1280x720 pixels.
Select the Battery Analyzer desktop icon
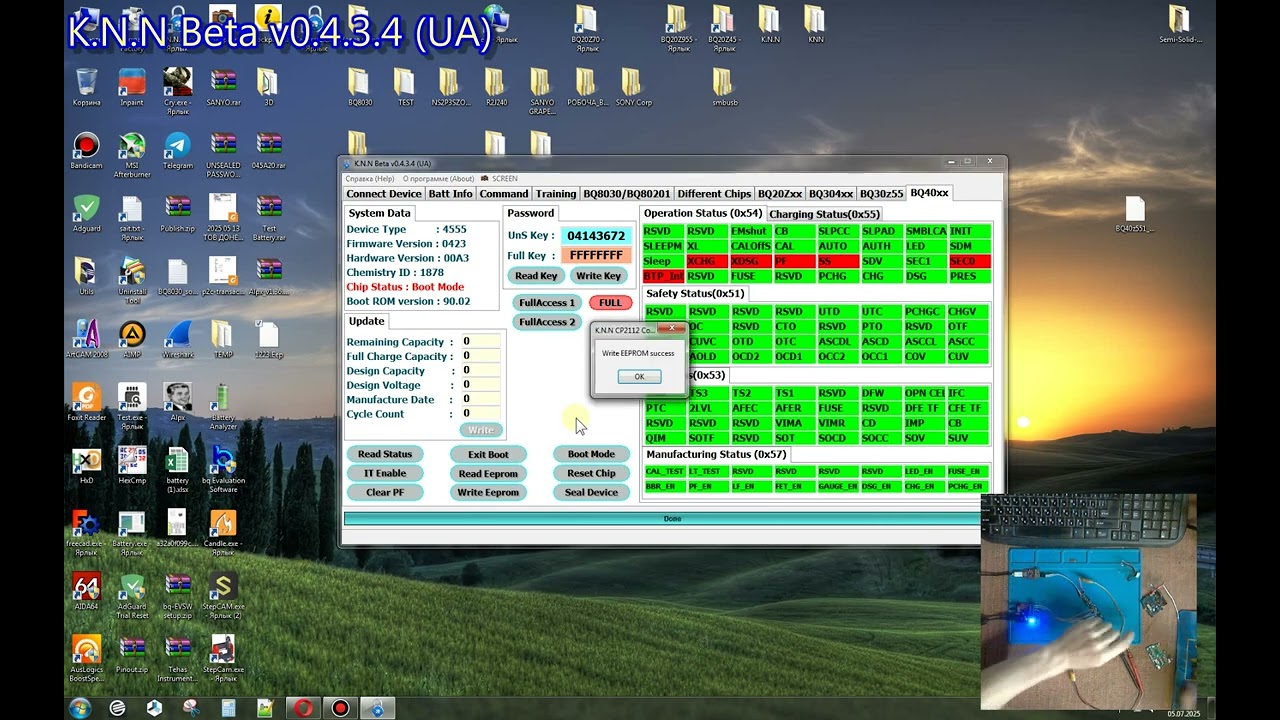pyautogui.click(x=223, y=407)
